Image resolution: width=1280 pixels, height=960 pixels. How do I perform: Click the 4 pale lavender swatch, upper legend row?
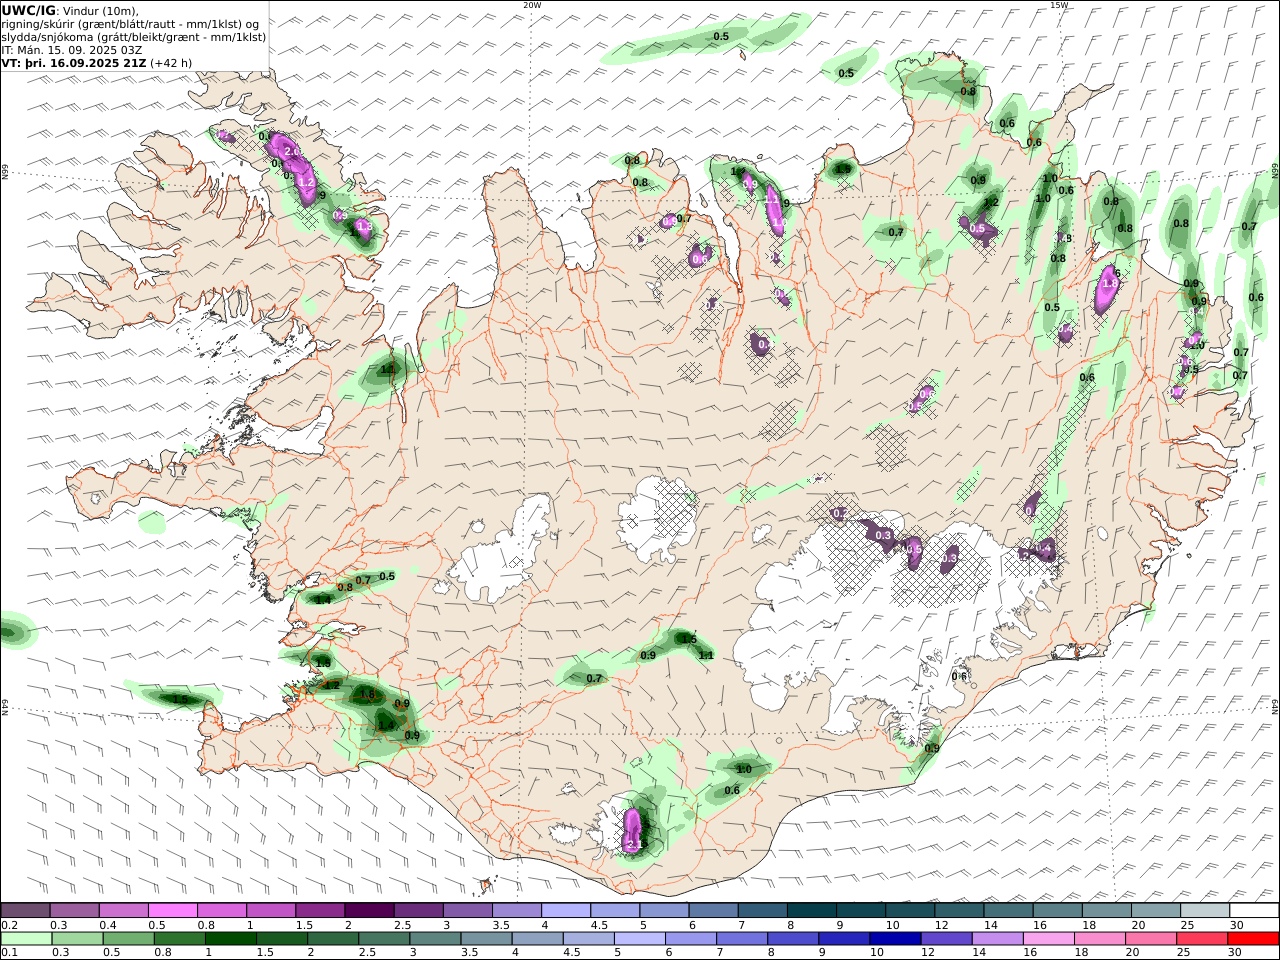click(x=565, y=910)
